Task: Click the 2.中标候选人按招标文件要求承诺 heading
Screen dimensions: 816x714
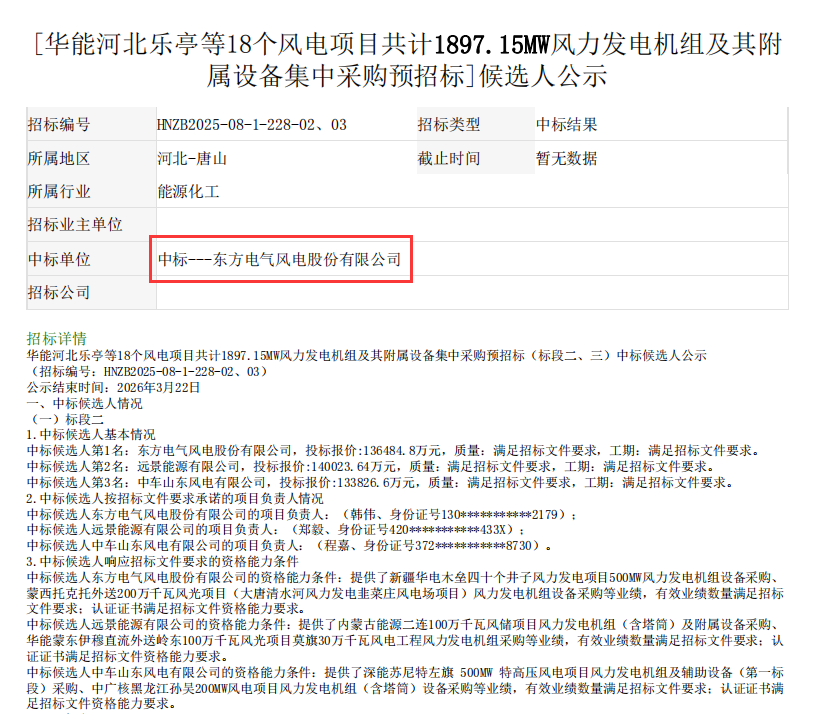Action: pos(175,499)
